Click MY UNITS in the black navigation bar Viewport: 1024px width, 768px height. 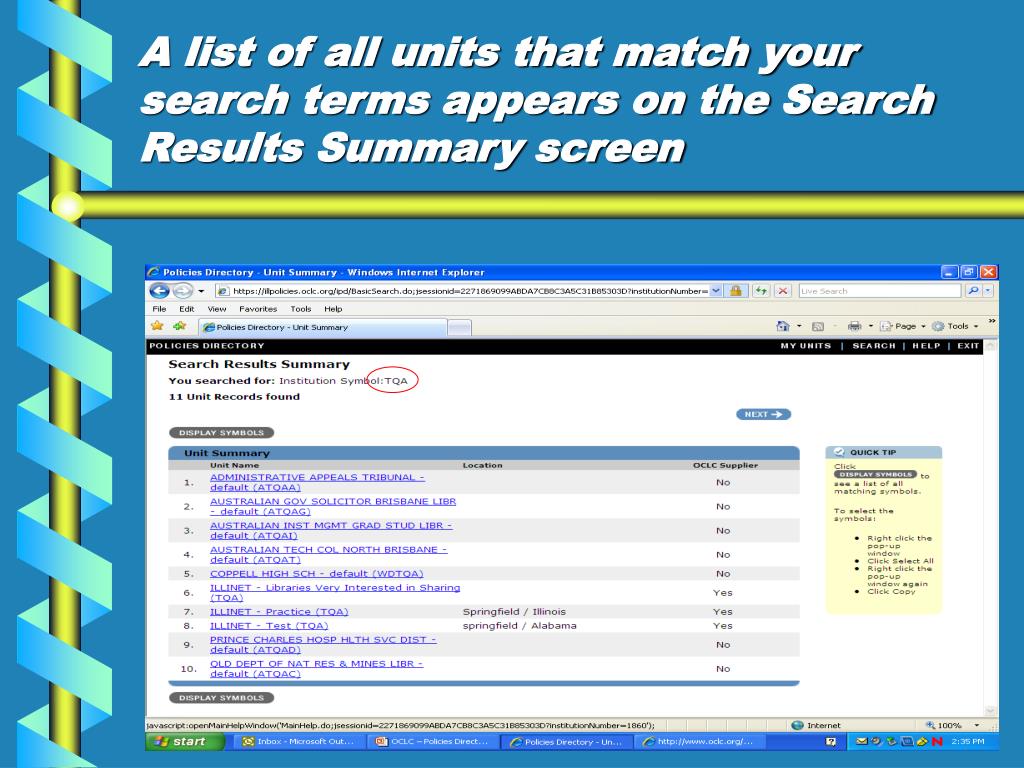point(806,345)
